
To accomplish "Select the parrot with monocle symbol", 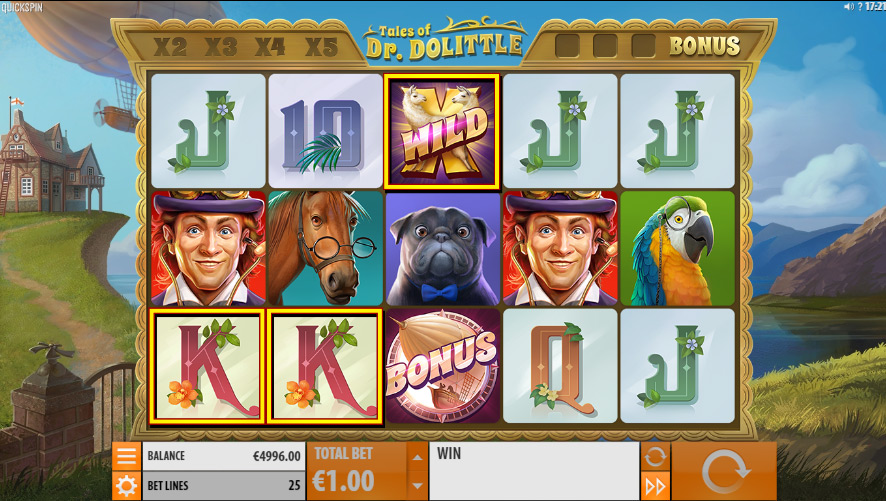I will [x=677, y=249].
